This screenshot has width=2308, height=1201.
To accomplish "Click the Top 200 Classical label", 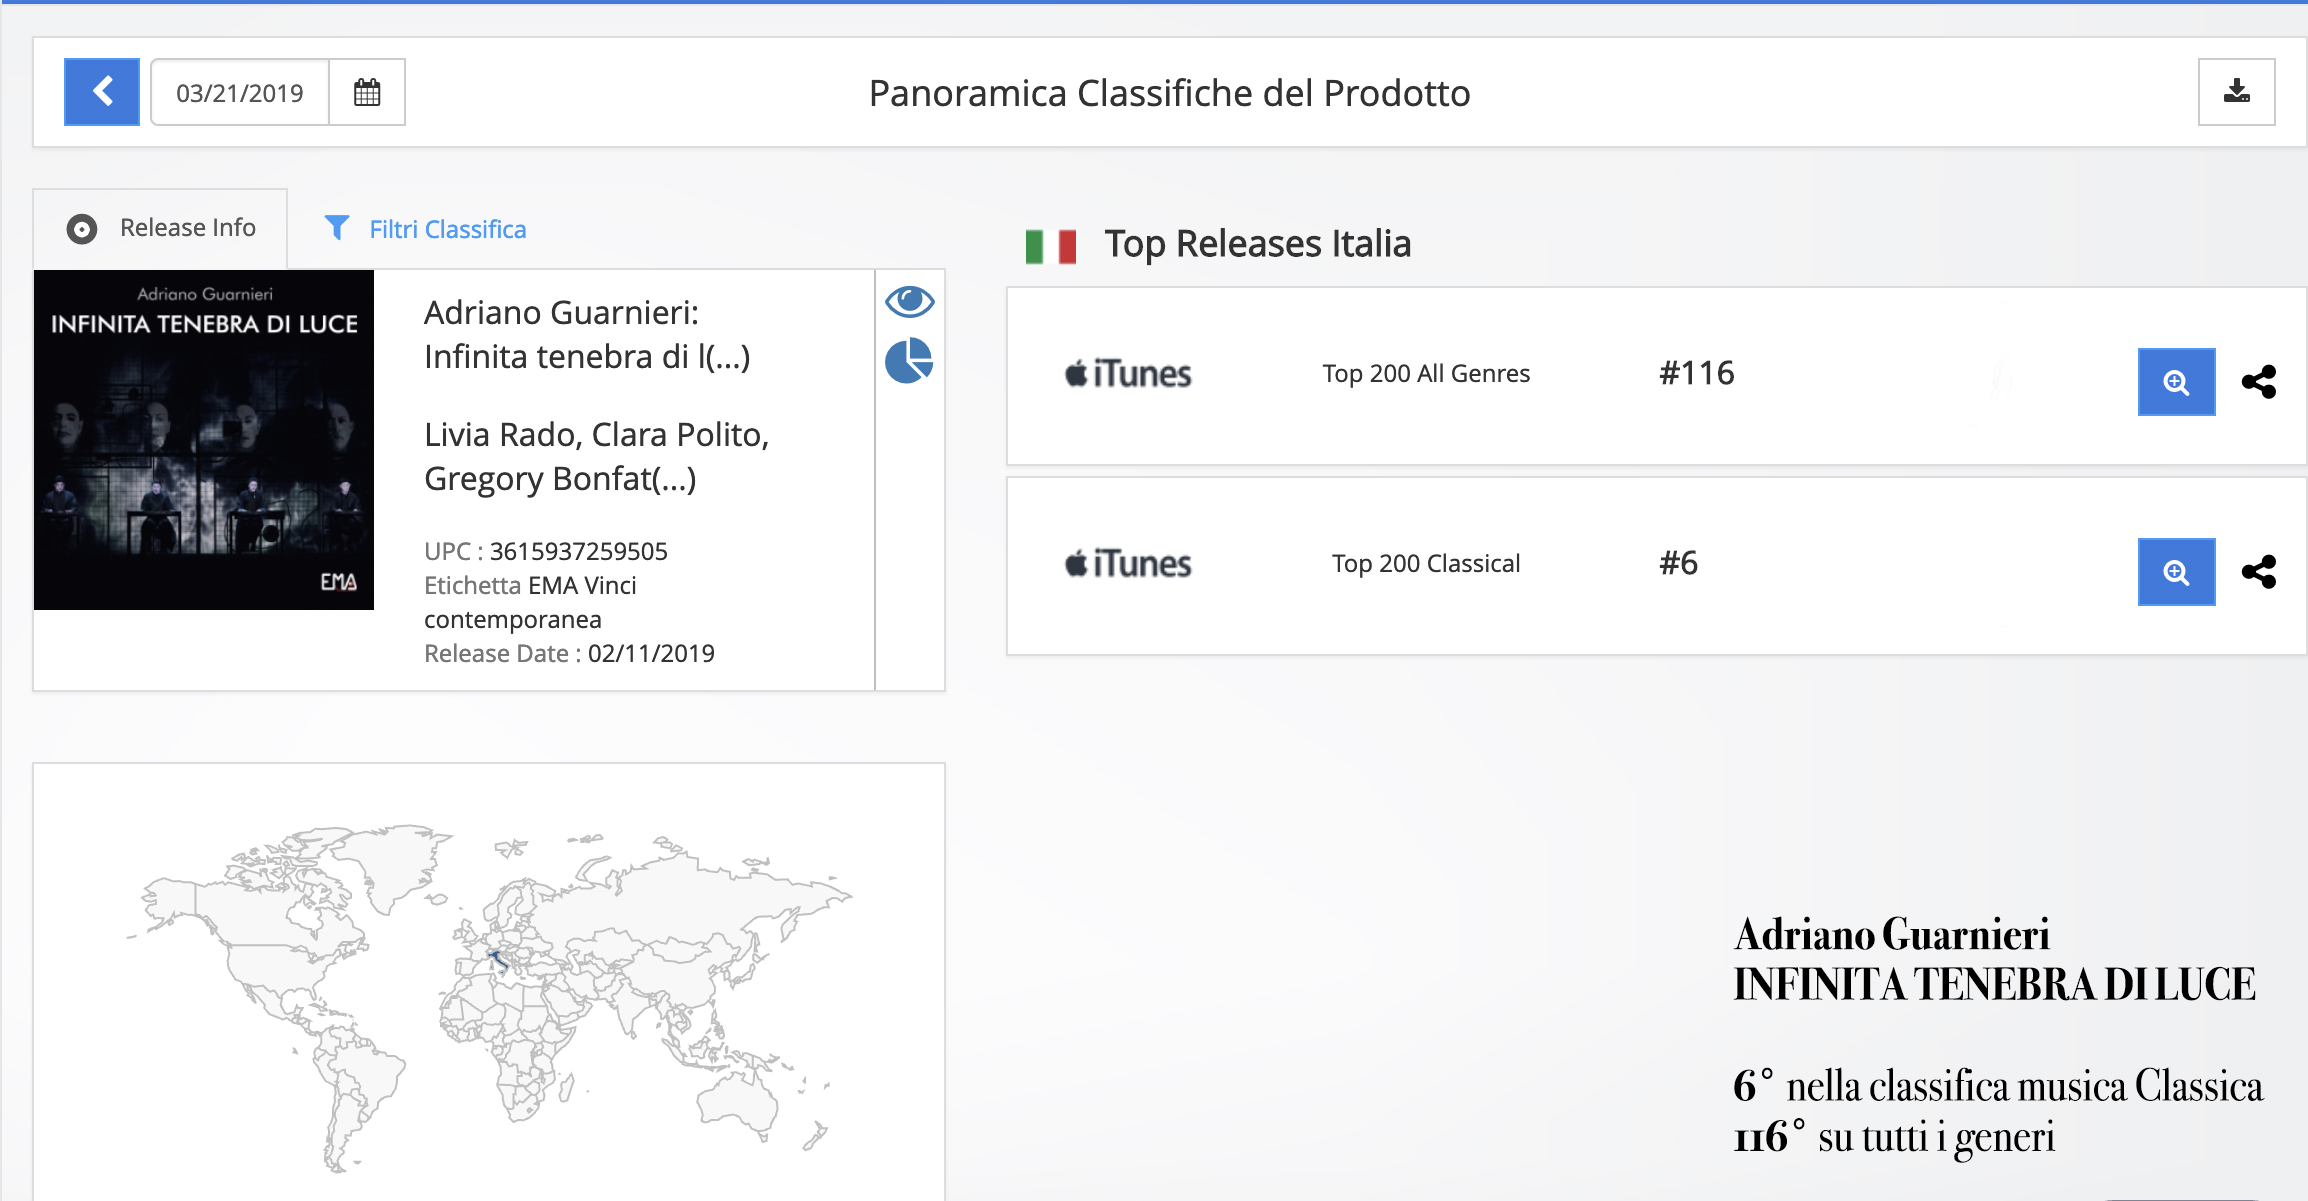I will [1426, 563].
